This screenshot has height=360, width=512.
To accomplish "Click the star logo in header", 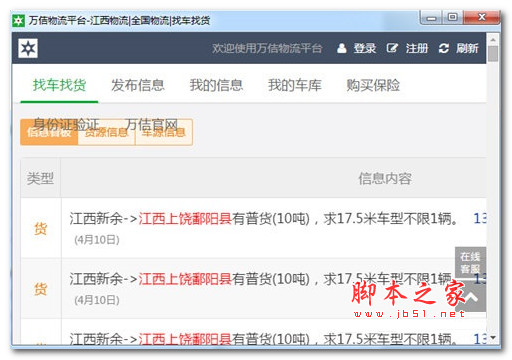I will (28, 48).
